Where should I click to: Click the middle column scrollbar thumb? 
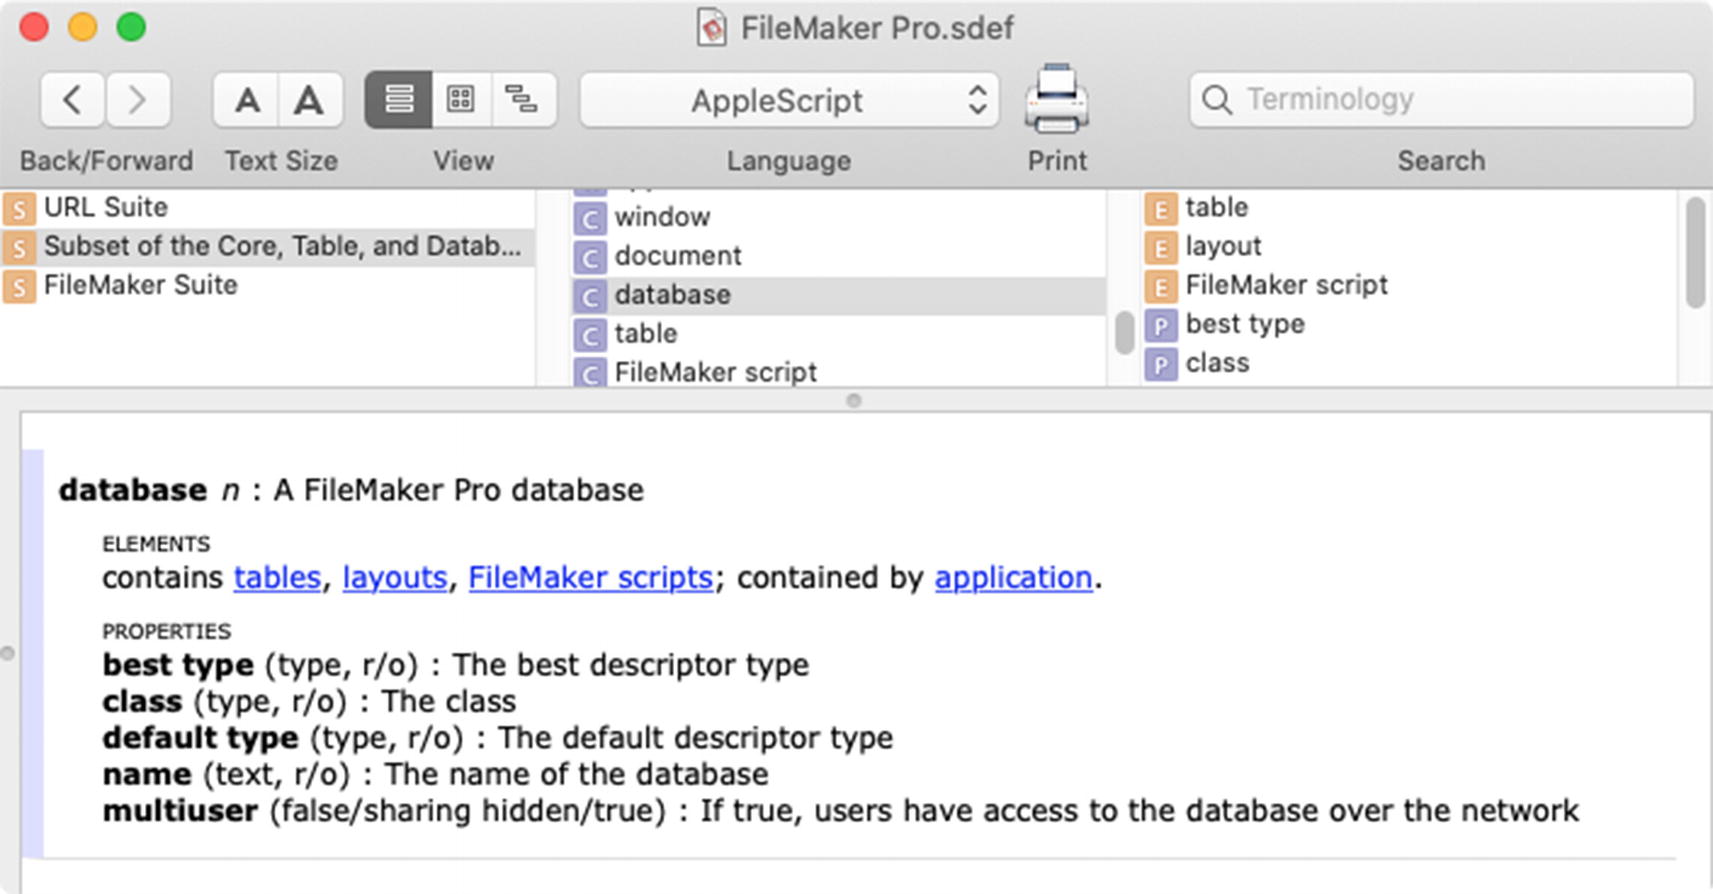1124,333
